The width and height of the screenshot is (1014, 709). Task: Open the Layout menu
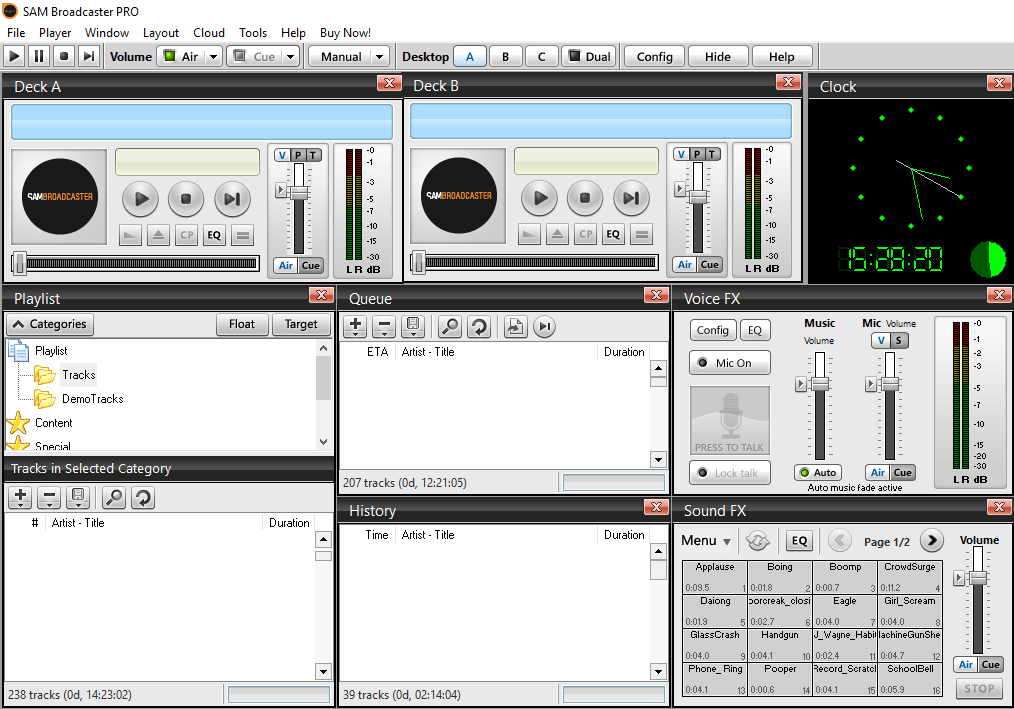click(160, 32)
